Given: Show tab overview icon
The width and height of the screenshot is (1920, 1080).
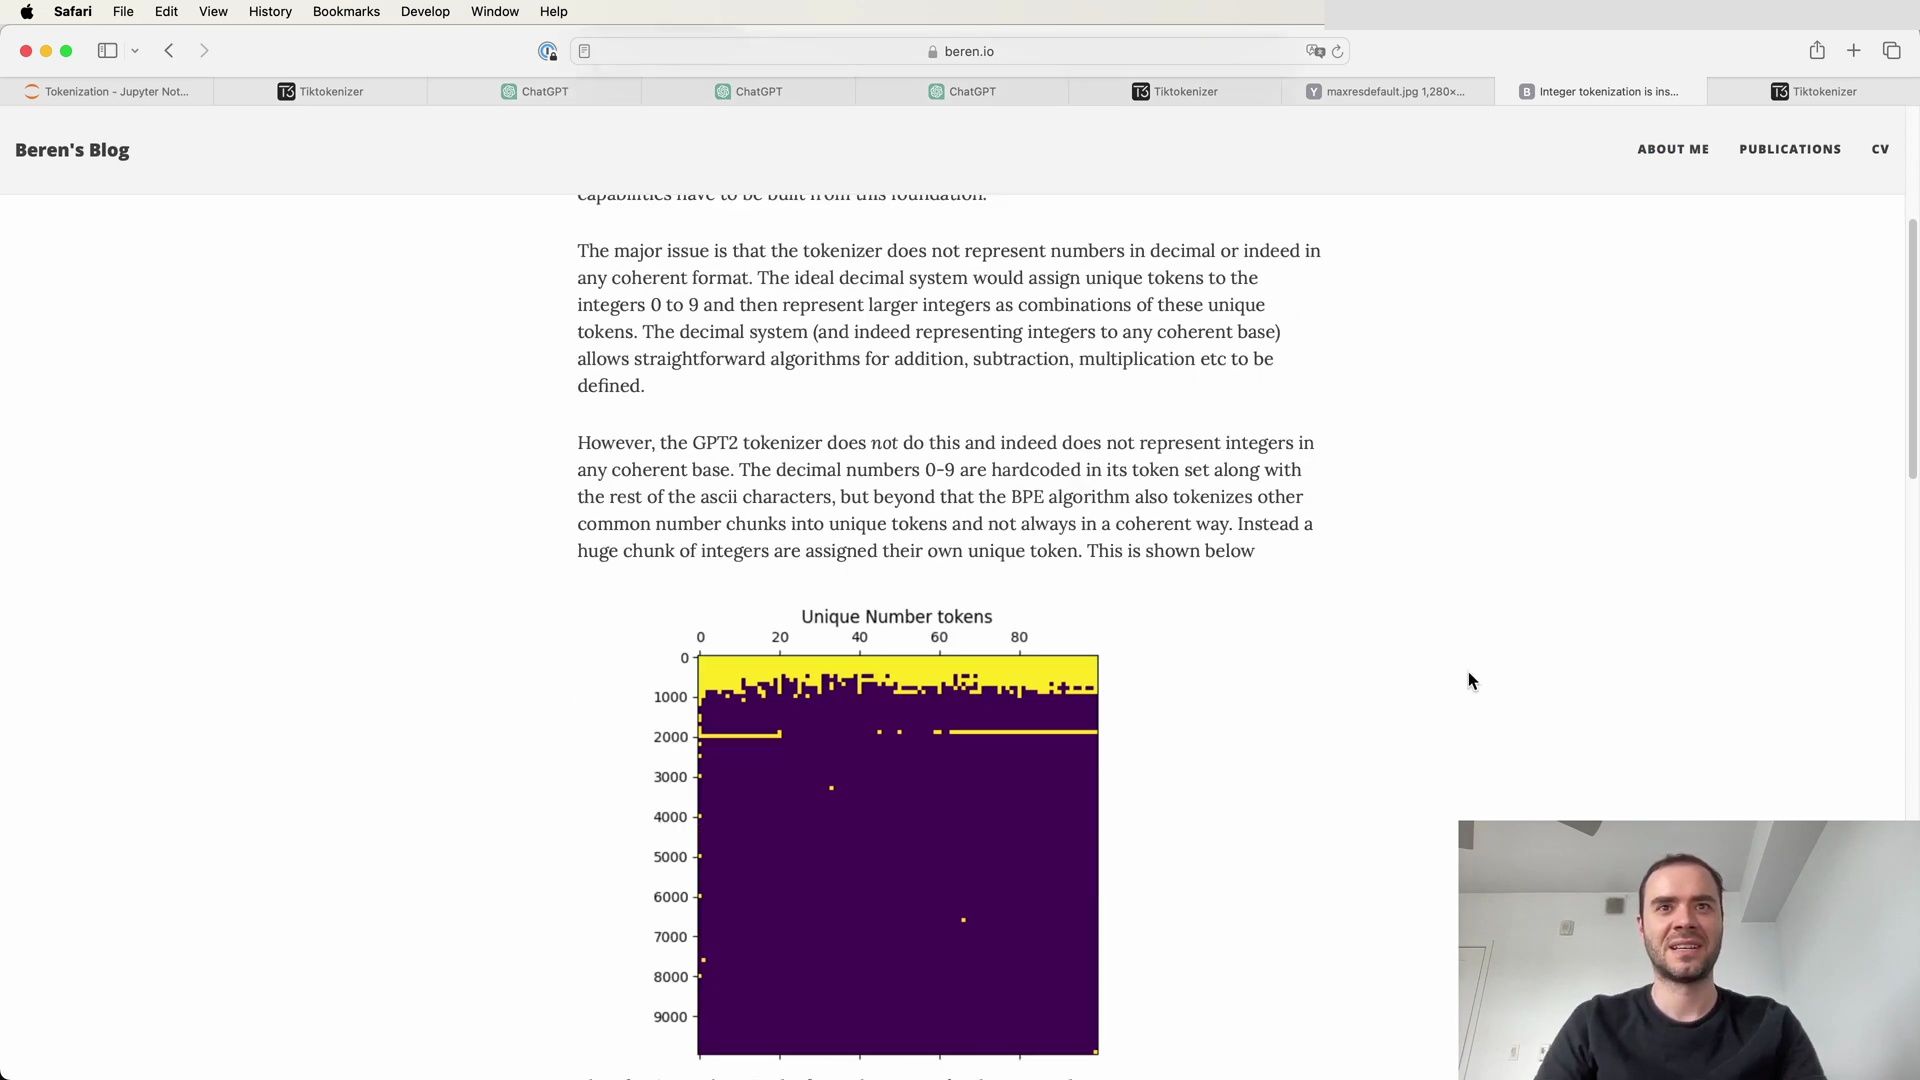Looking at the screenshot, I should pyautogui.click(x=1891, y=51).
